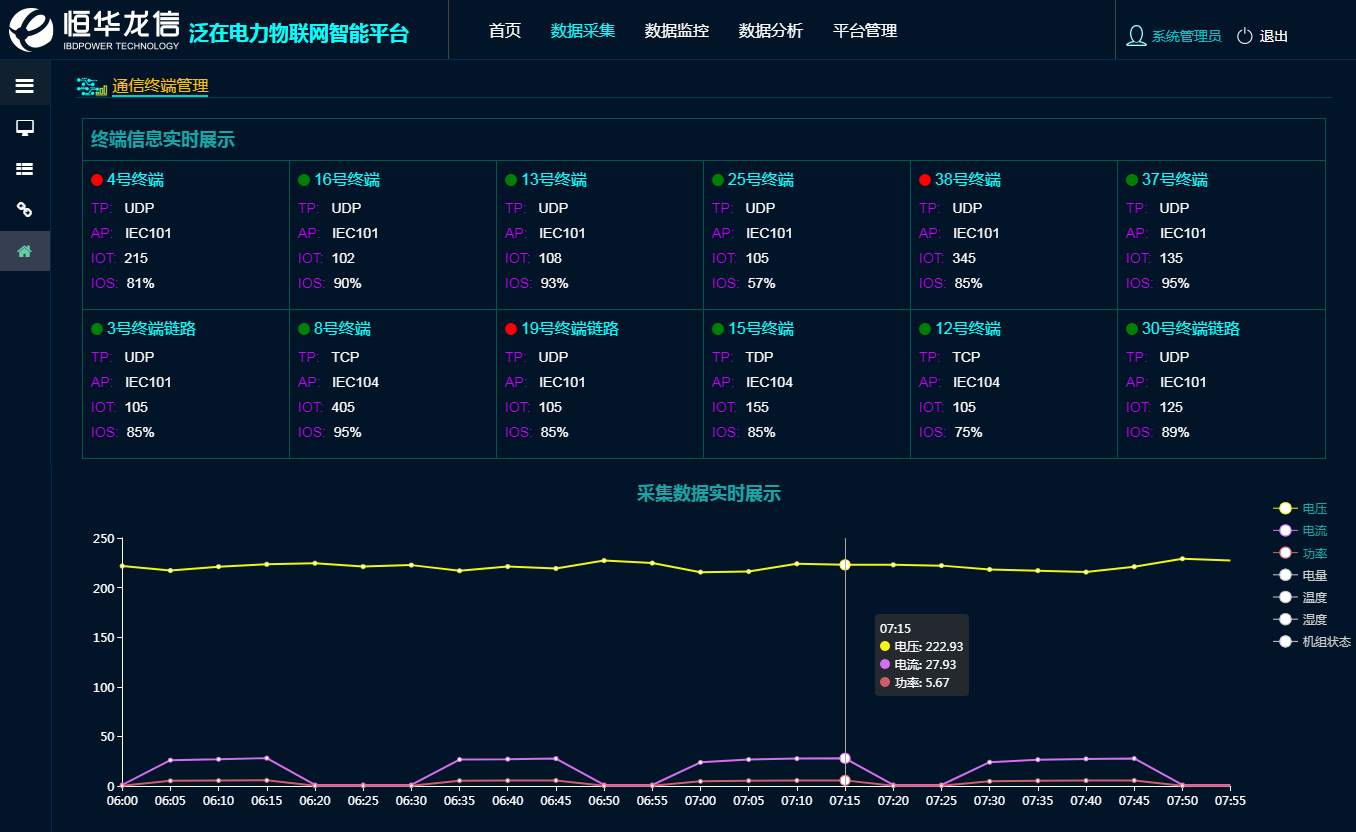Open the 平台管理 menu
Image resolution: width=1356 pixels, height=832 pixels.
(863, 31)
